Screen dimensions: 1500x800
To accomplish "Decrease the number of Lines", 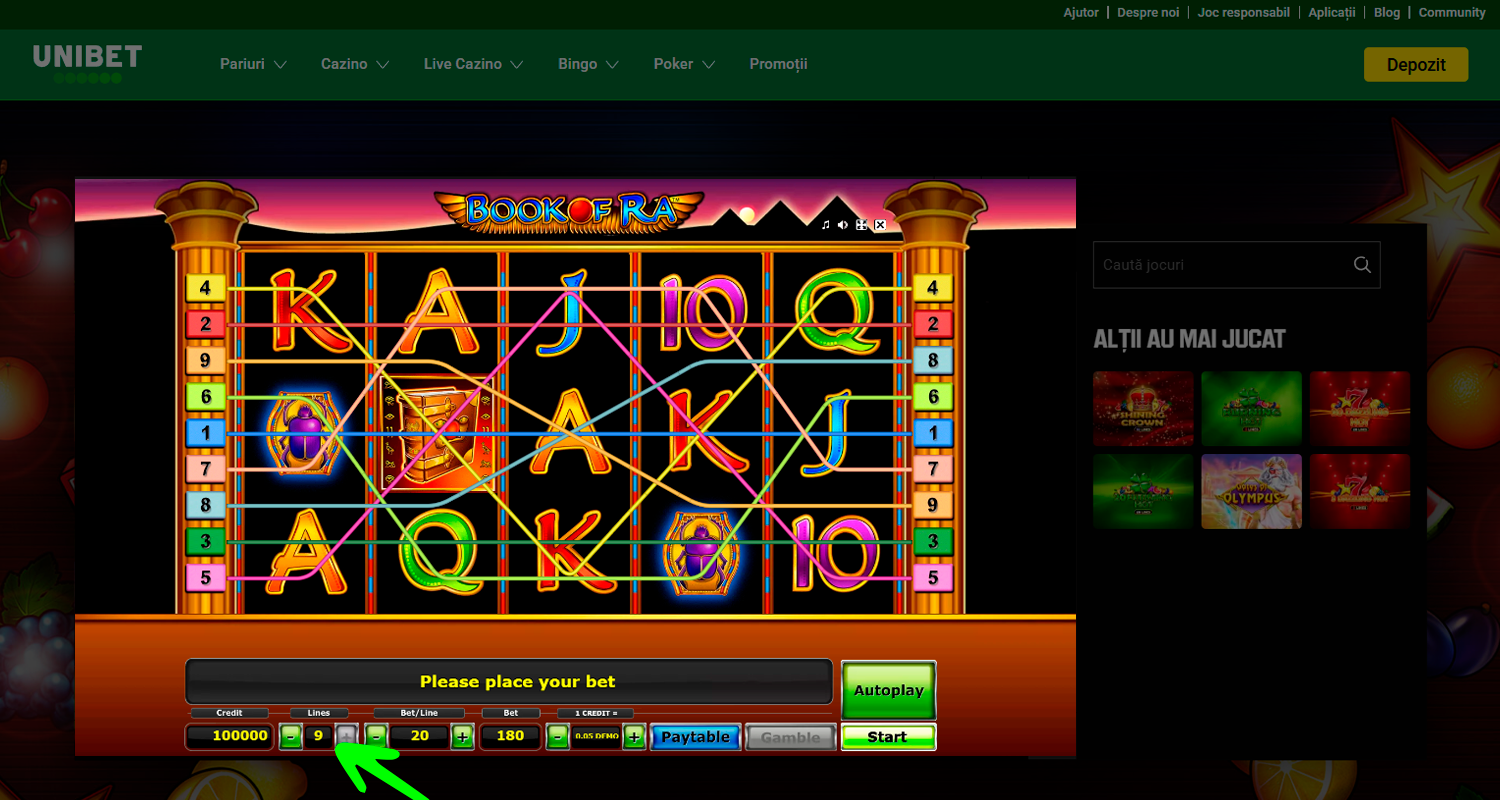I will coord(290,737).
